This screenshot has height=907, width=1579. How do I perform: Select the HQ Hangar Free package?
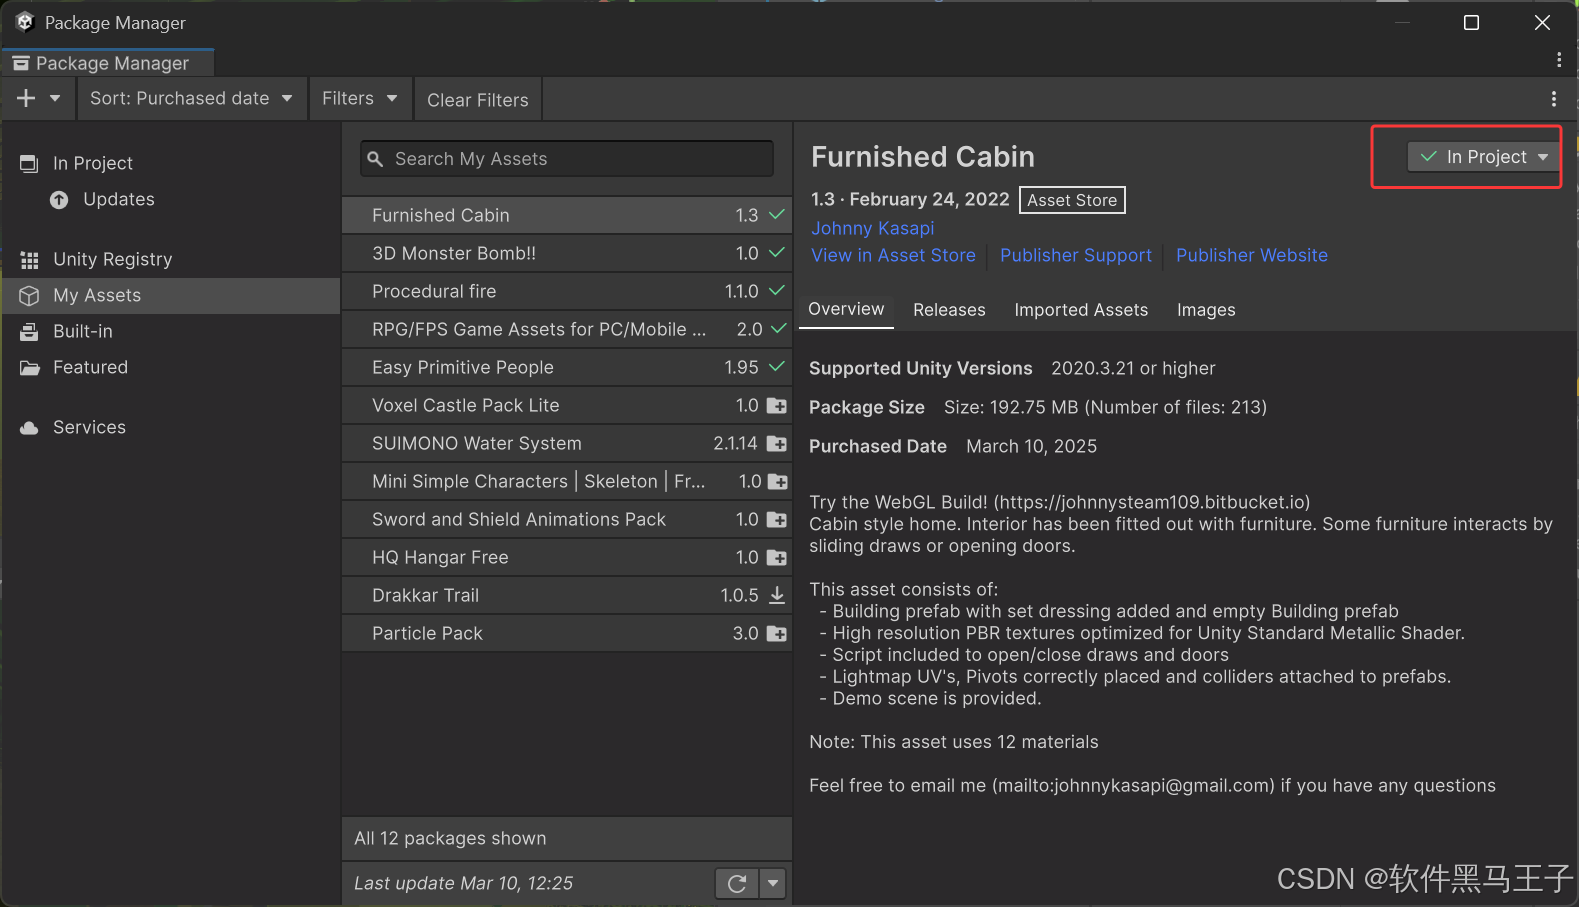567,557
